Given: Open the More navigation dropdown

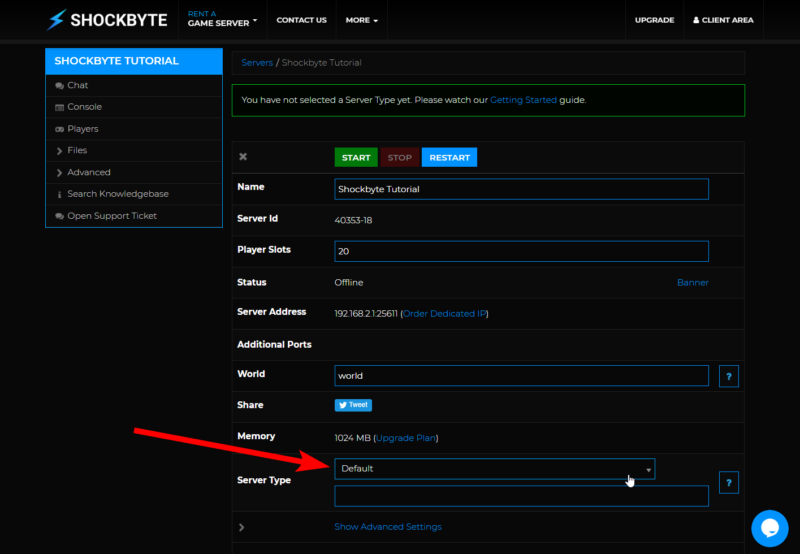Looking at the screenshot, I should (x=362, y=20).
